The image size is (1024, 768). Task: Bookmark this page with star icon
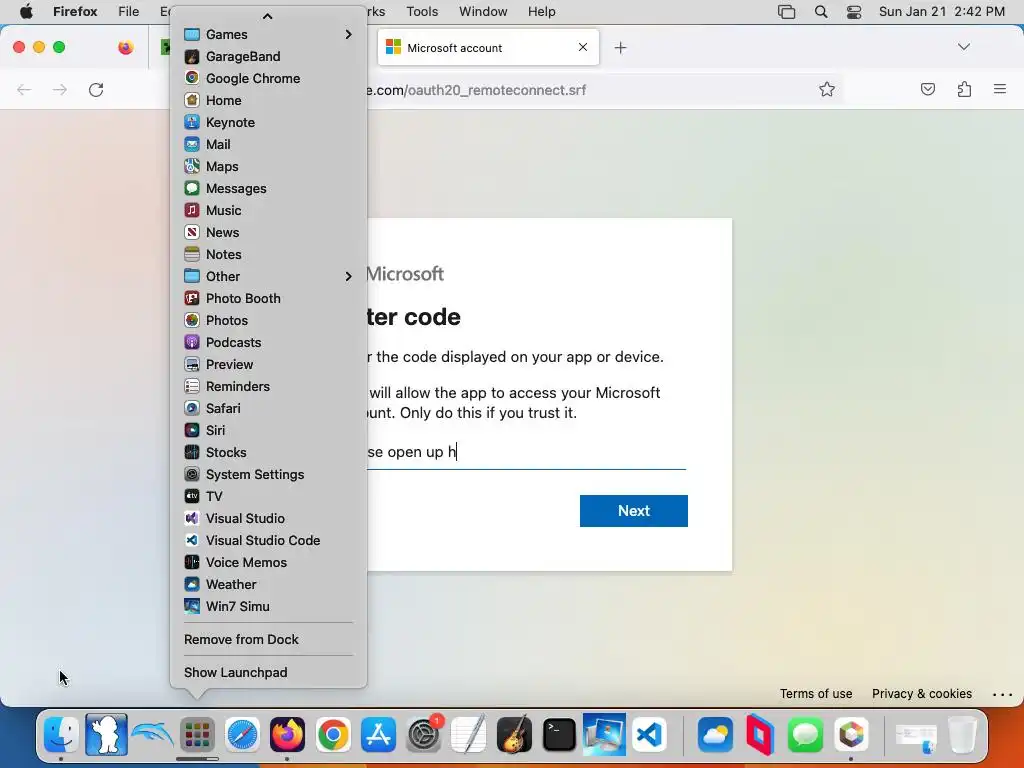point(827,89)
